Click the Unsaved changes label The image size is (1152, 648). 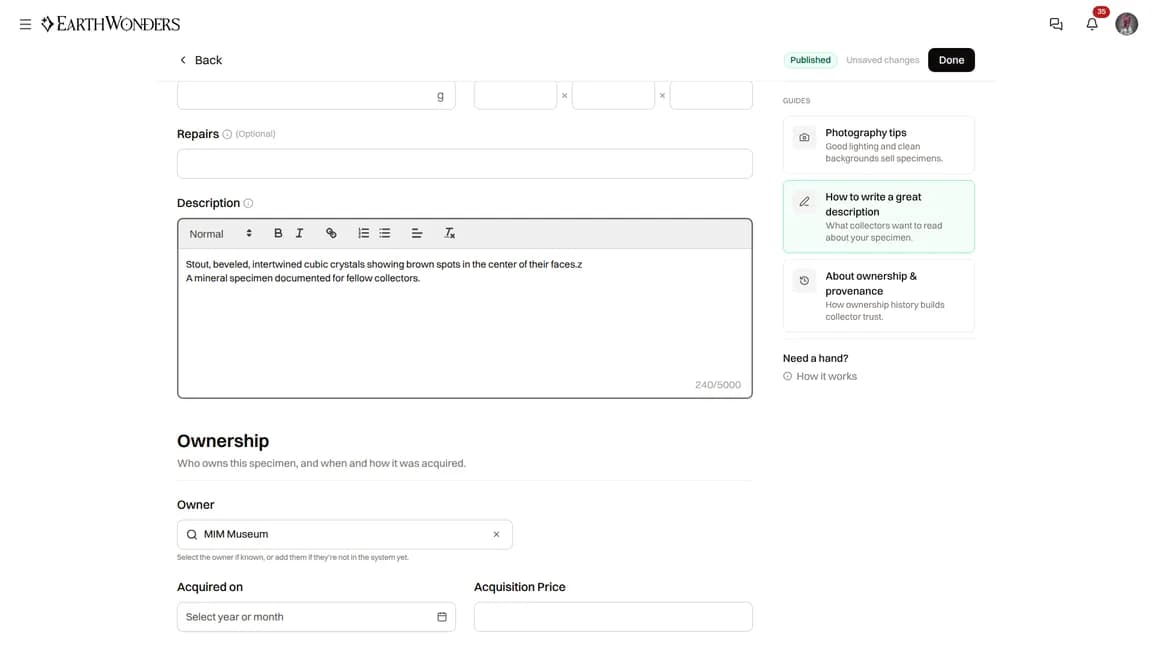click(882, 60)
